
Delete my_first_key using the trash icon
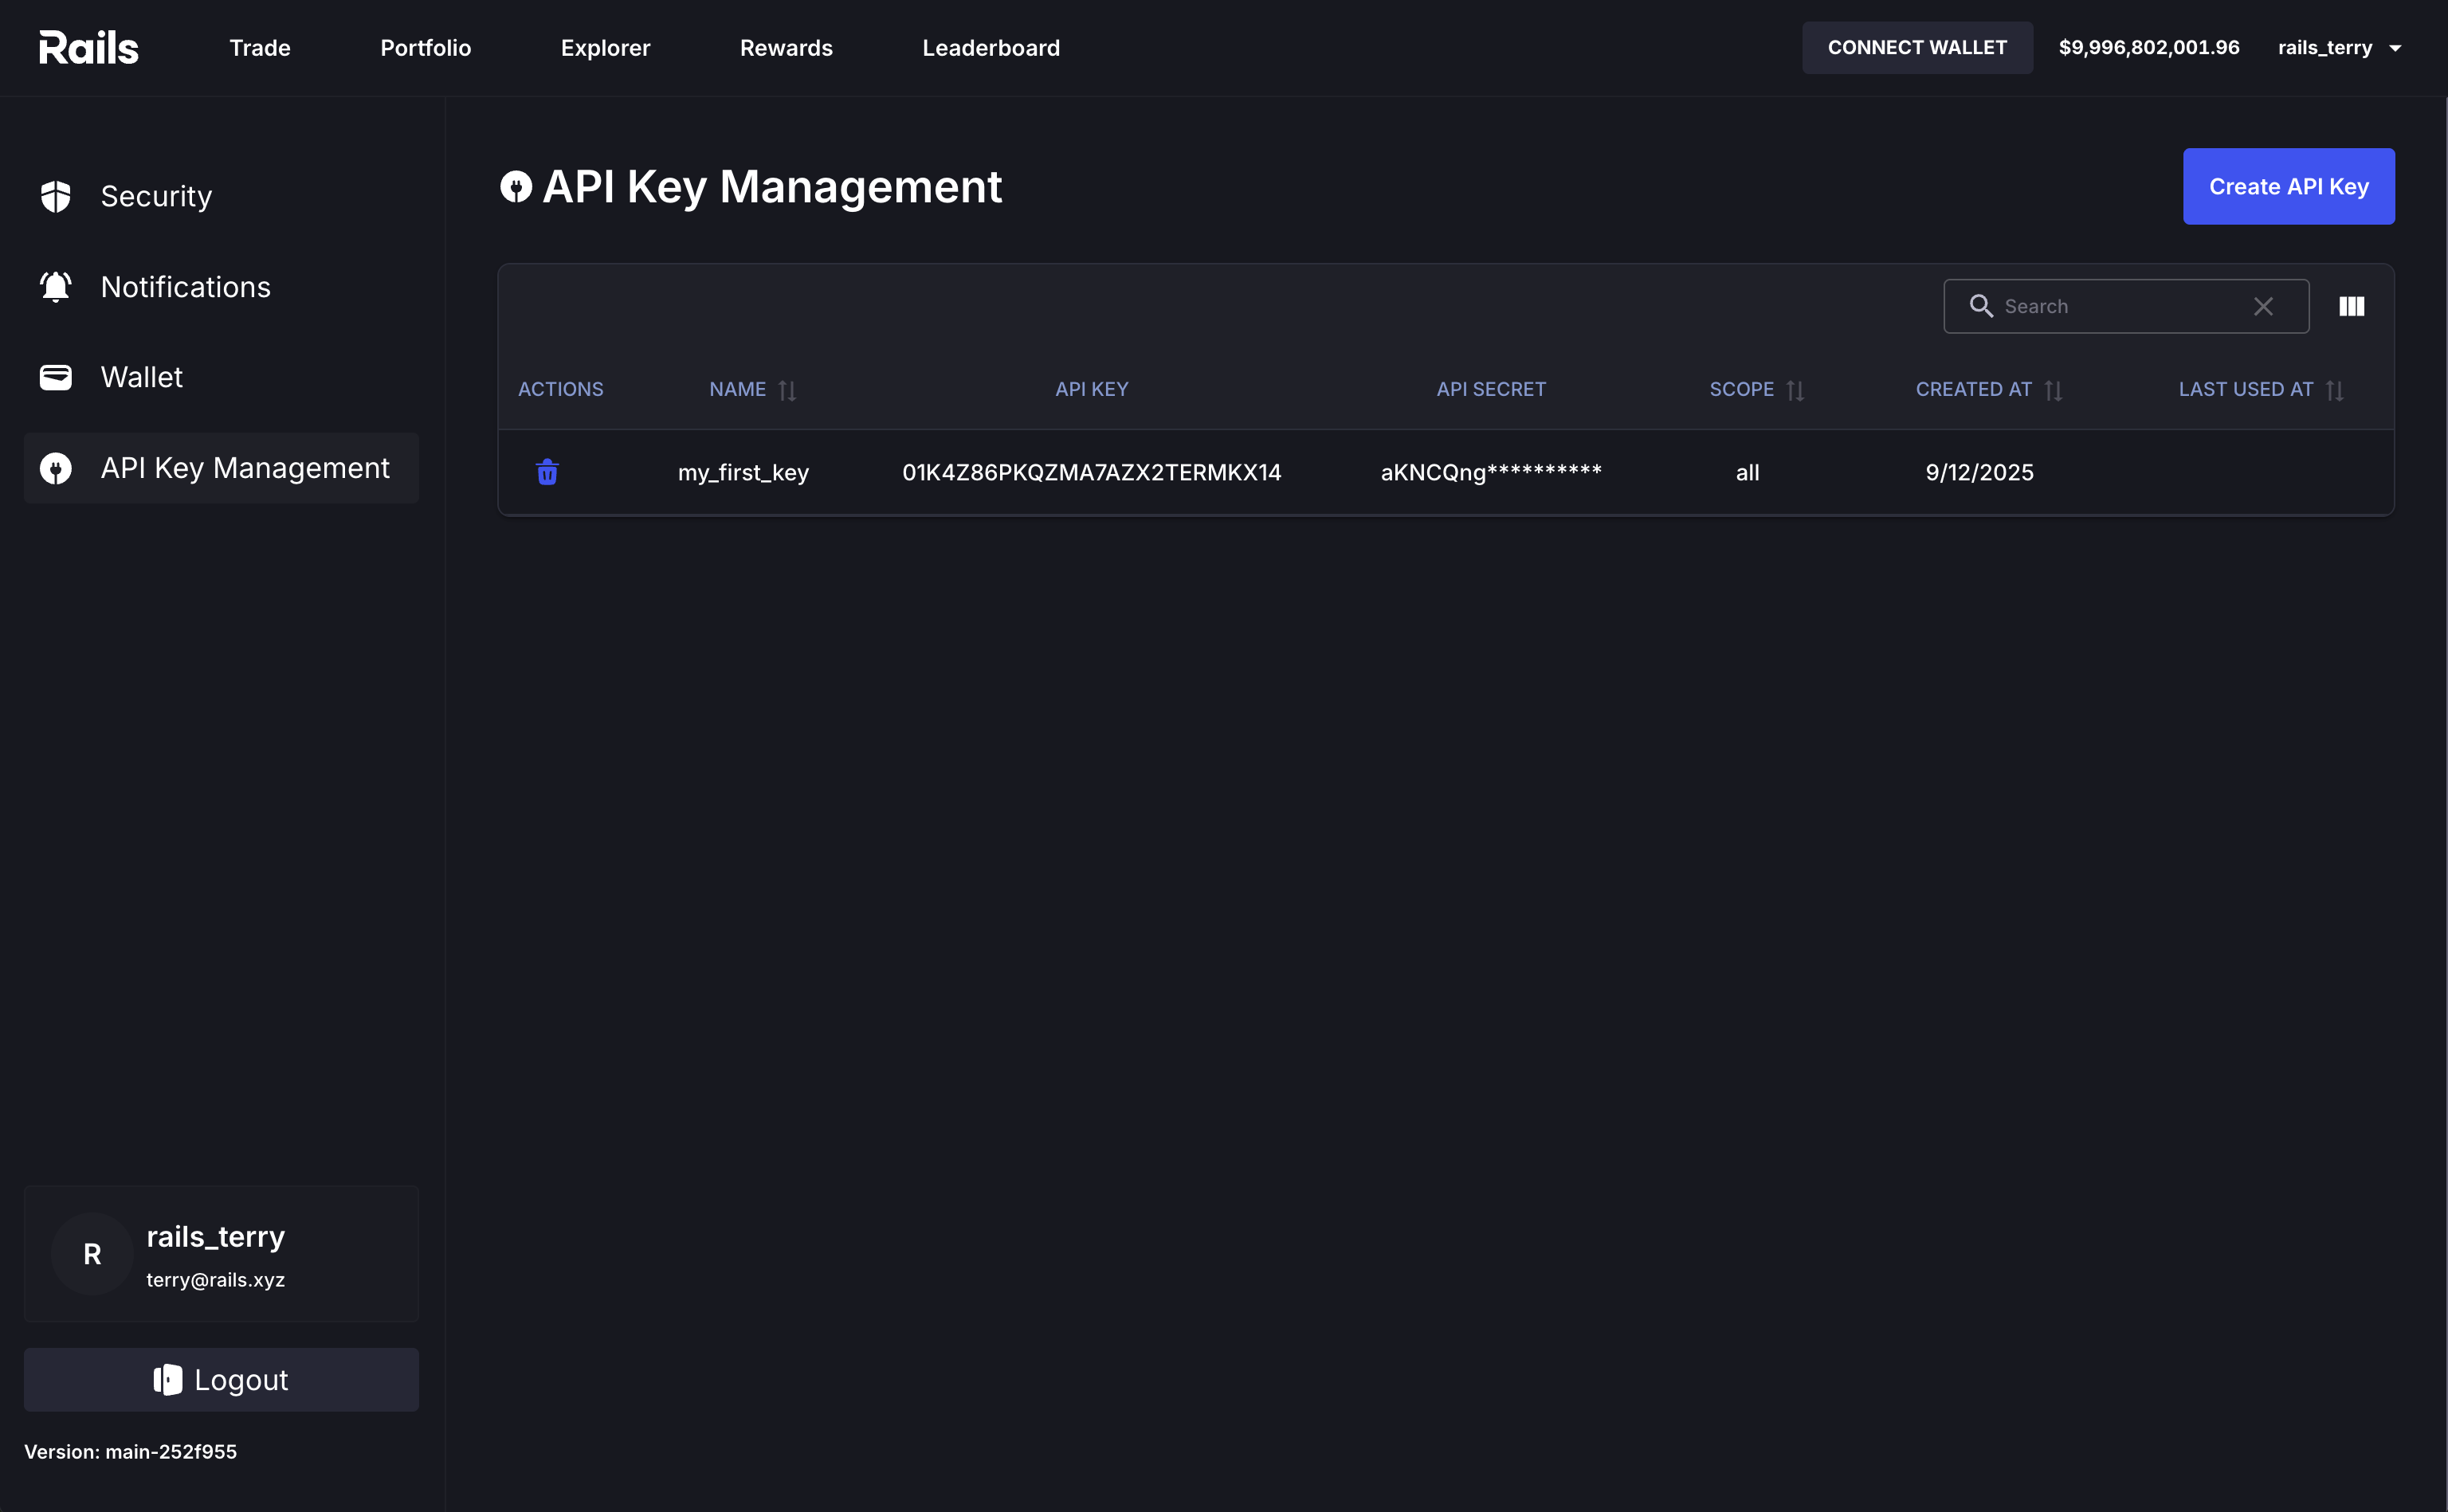(546, 472)
